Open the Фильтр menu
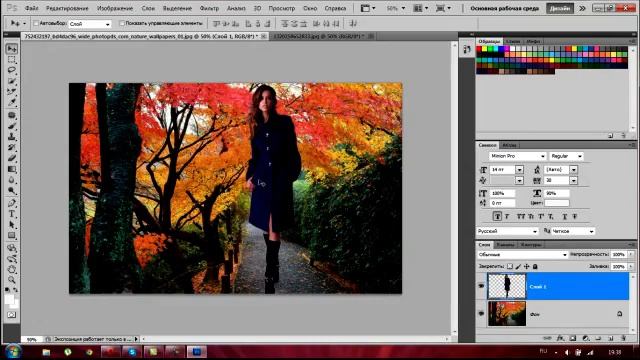The height and width of the screenshot is (360, 640). click(209, 8)
